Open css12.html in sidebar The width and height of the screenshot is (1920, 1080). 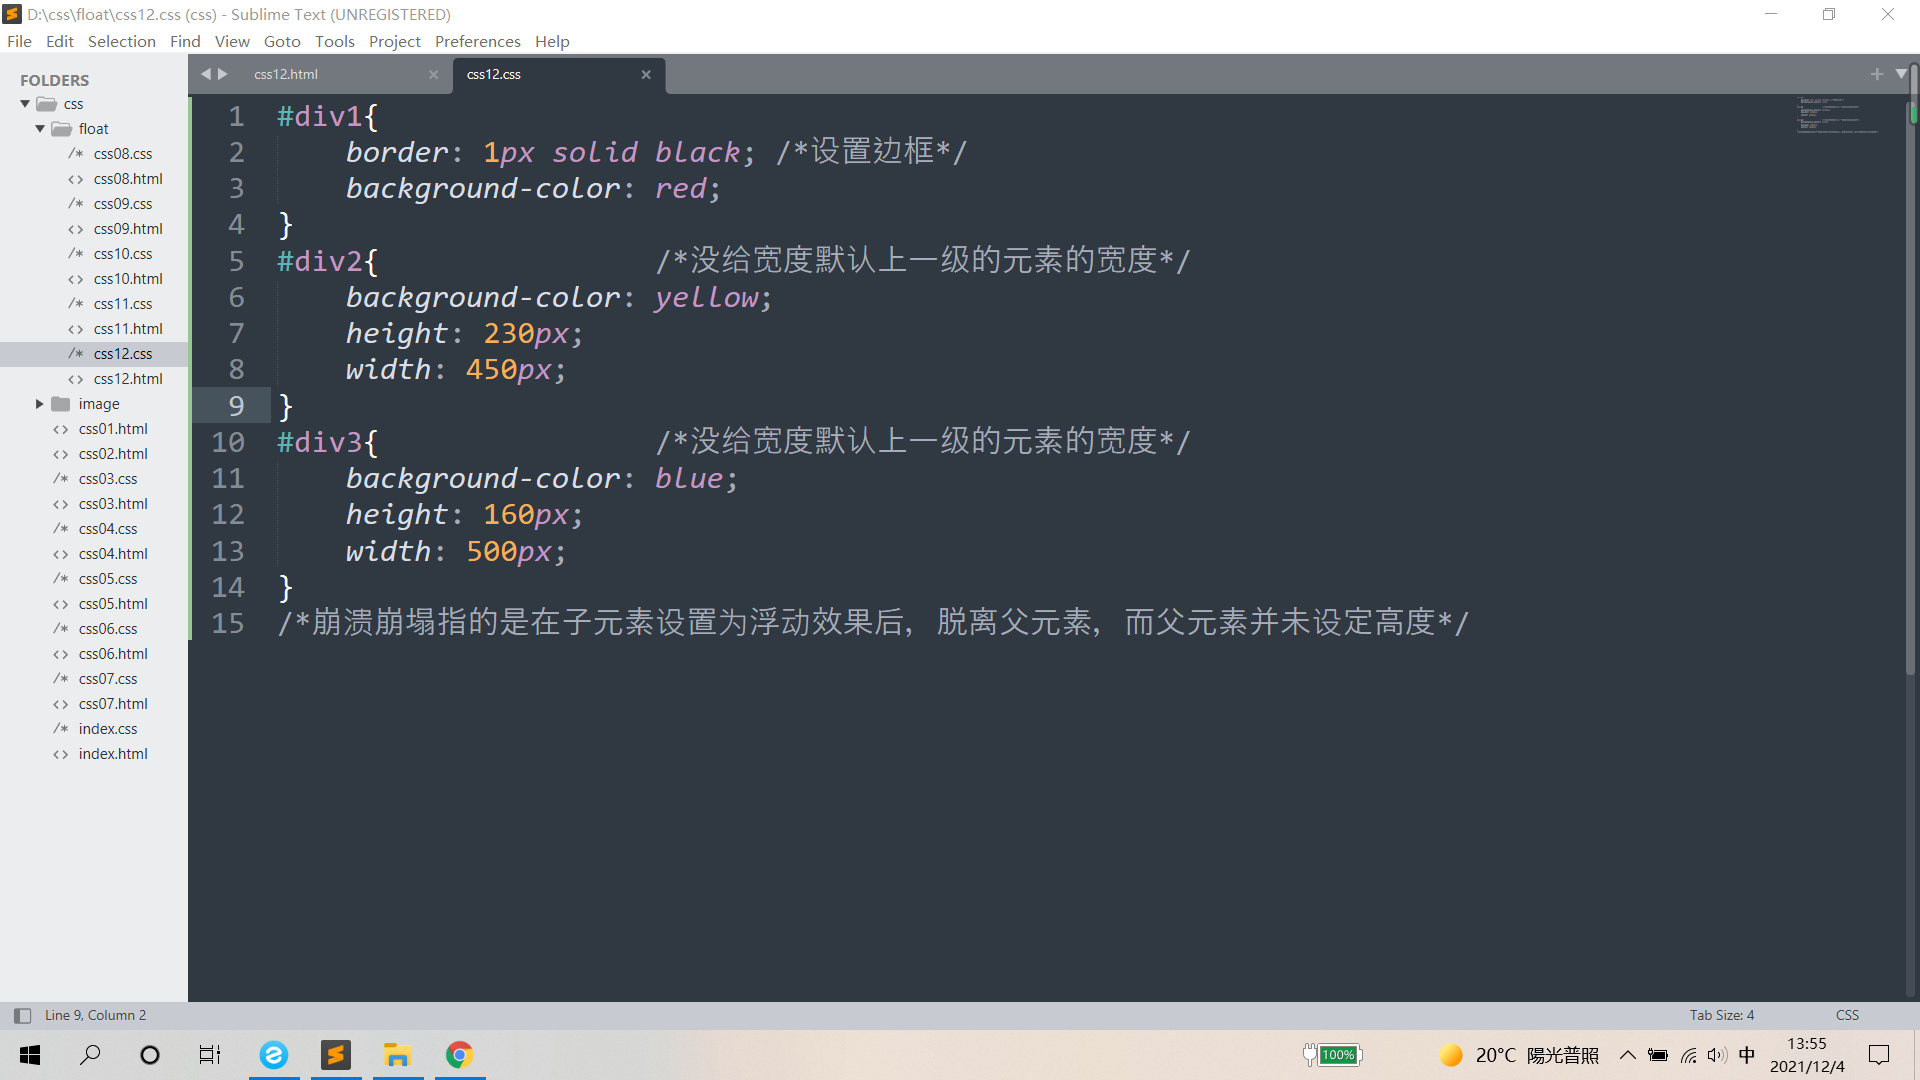(x=128, y=379)
